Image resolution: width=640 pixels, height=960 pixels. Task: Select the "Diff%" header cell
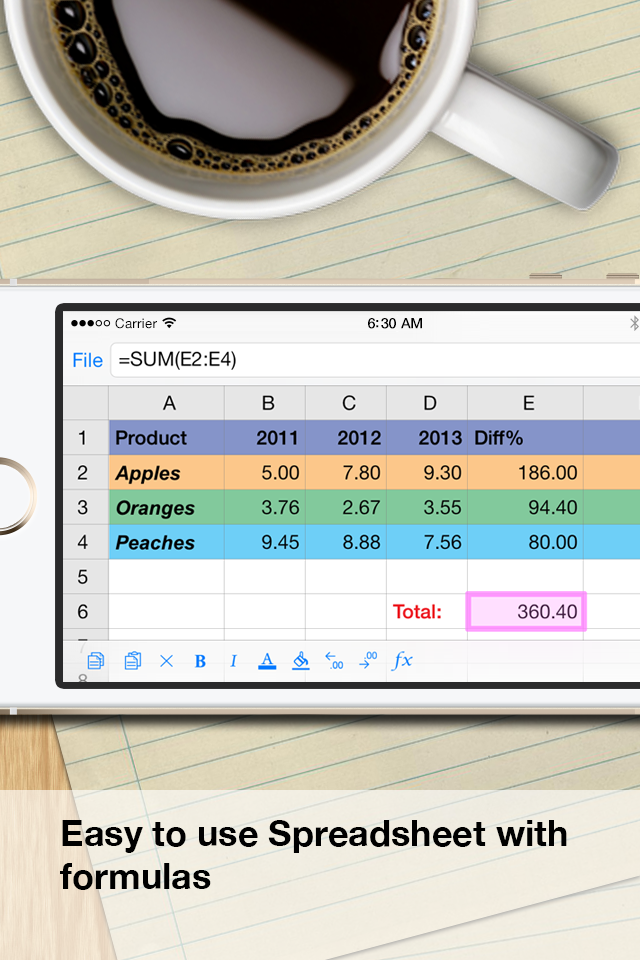click(x=525, y=438)
